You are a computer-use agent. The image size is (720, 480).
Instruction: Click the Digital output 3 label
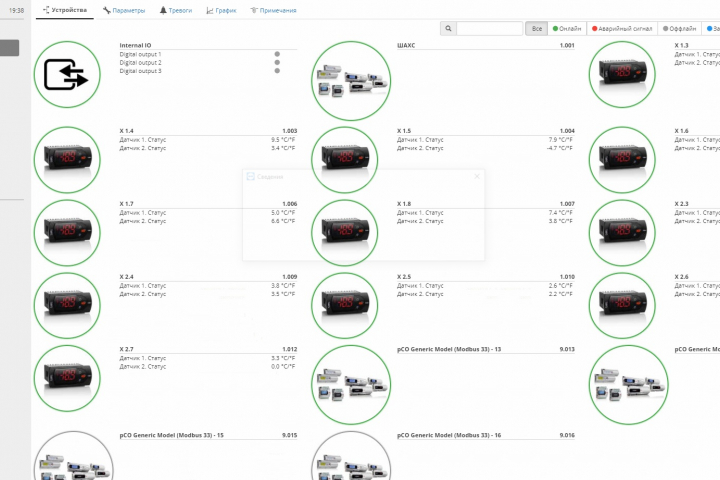tap(141, 71)
